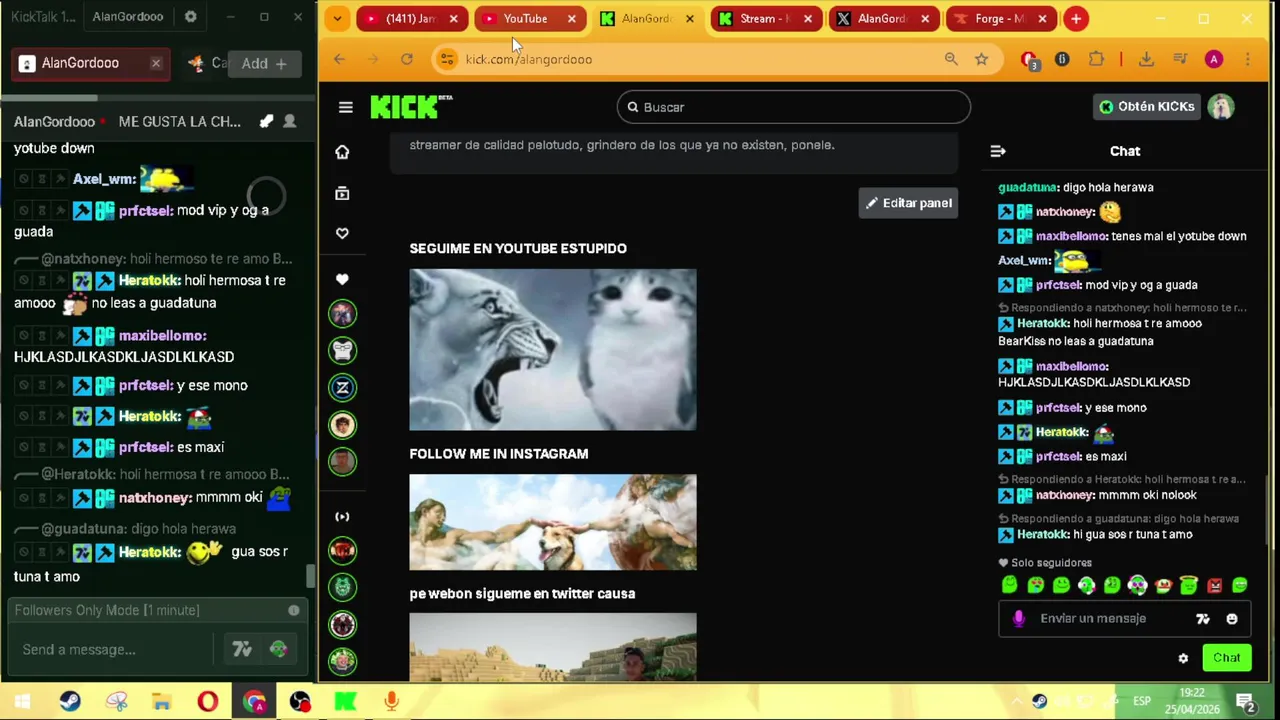
Task: Open the Chrome profile avatar 'A'
Action: [x=1214, y=59]
